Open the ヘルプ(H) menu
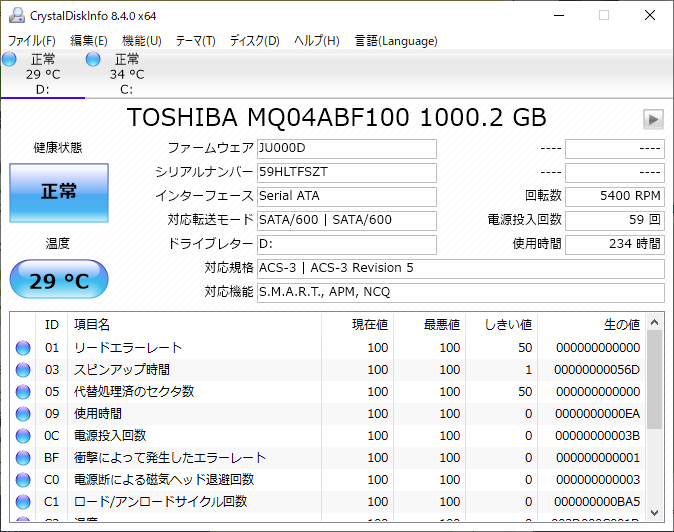The image size is (674, 532). point(317,41)
